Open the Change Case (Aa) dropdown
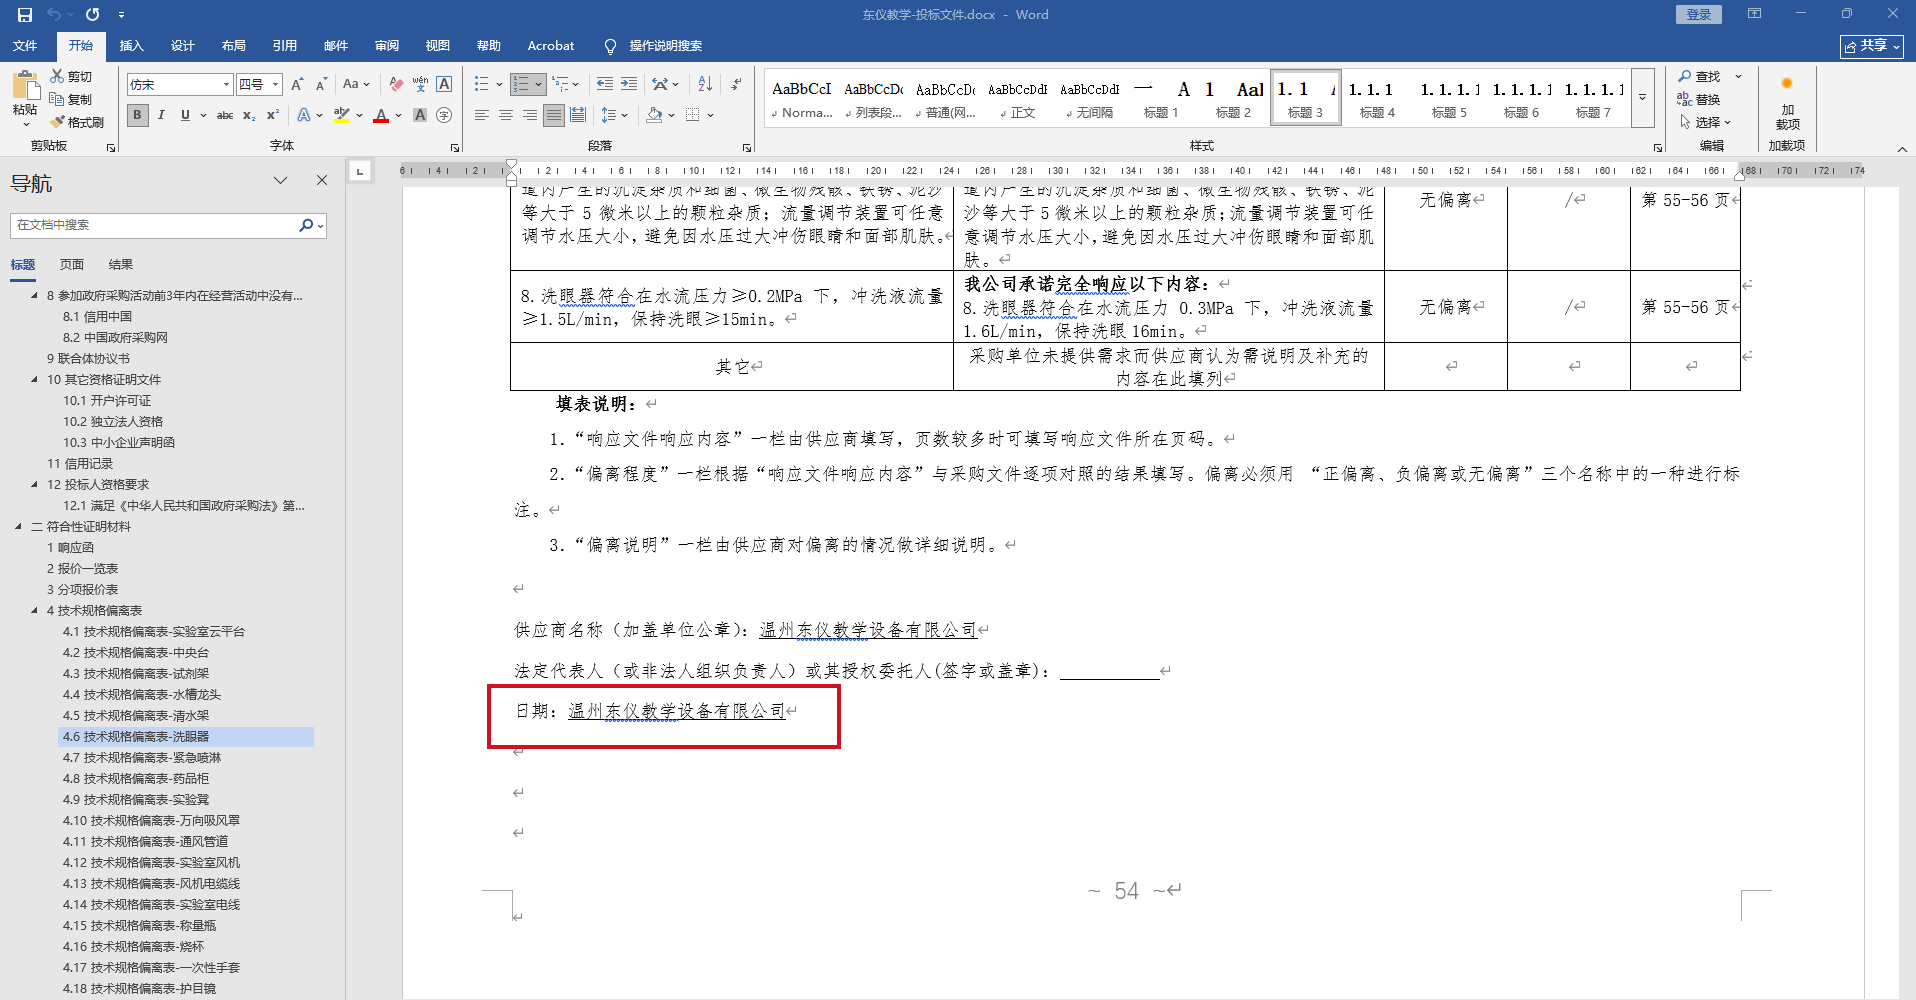 pyautogui.click(x=356, y=85)
